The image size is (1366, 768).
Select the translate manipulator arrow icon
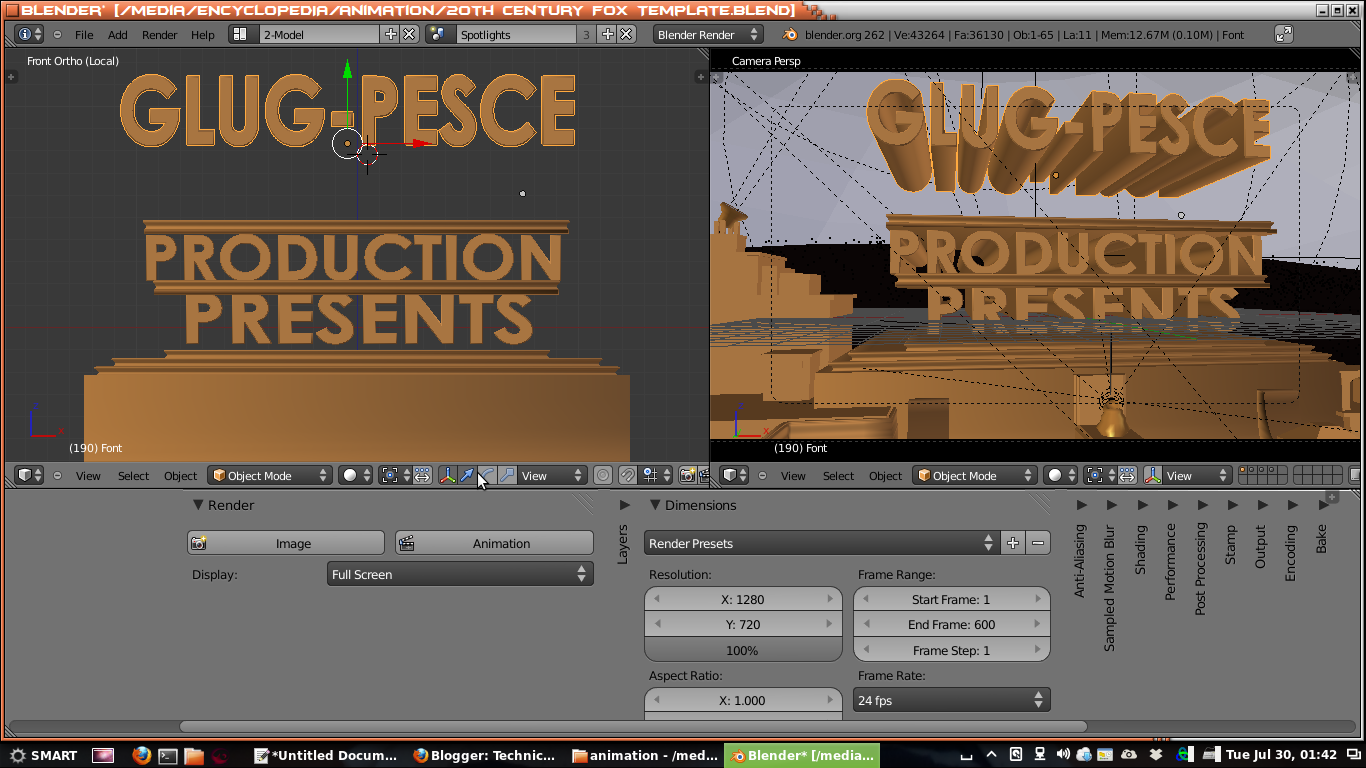(467, 476)
